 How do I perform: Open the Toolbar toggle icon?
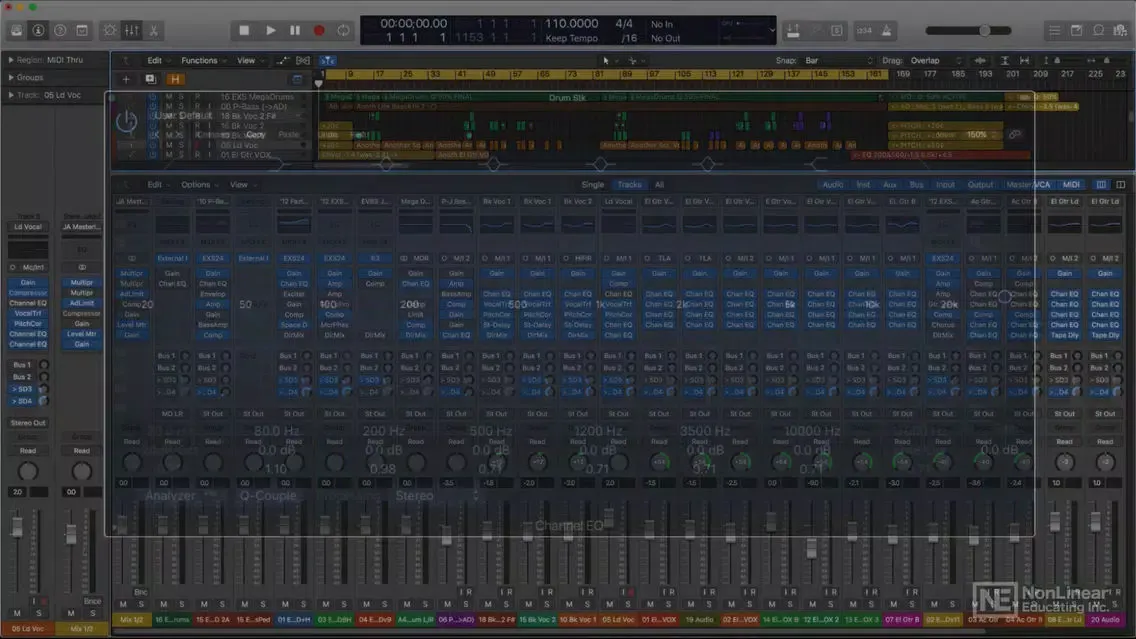tap(82, 30)
